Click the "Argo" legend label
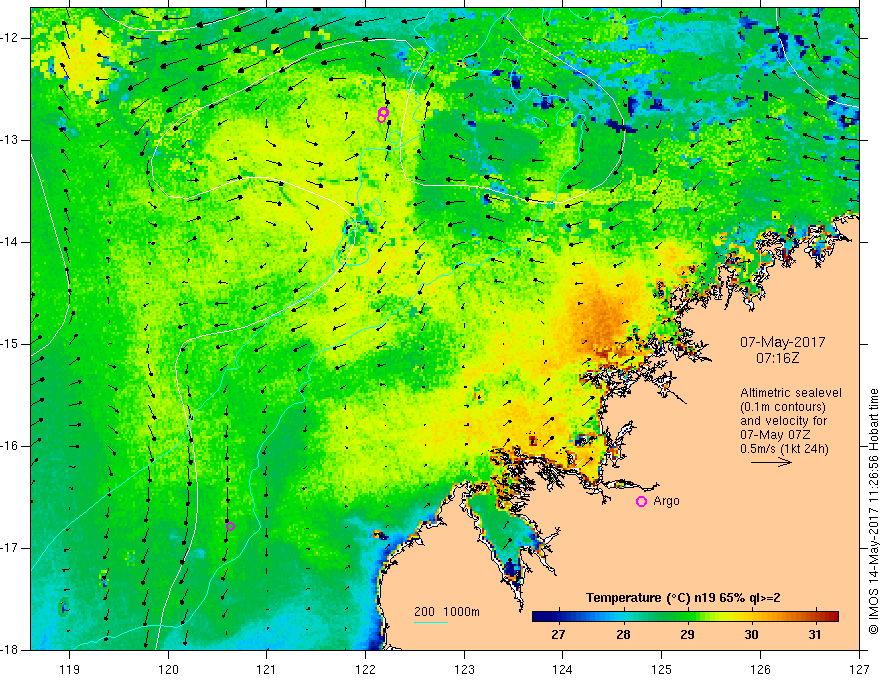The height and width of the screenshot is (680, 880). (666, 501)
